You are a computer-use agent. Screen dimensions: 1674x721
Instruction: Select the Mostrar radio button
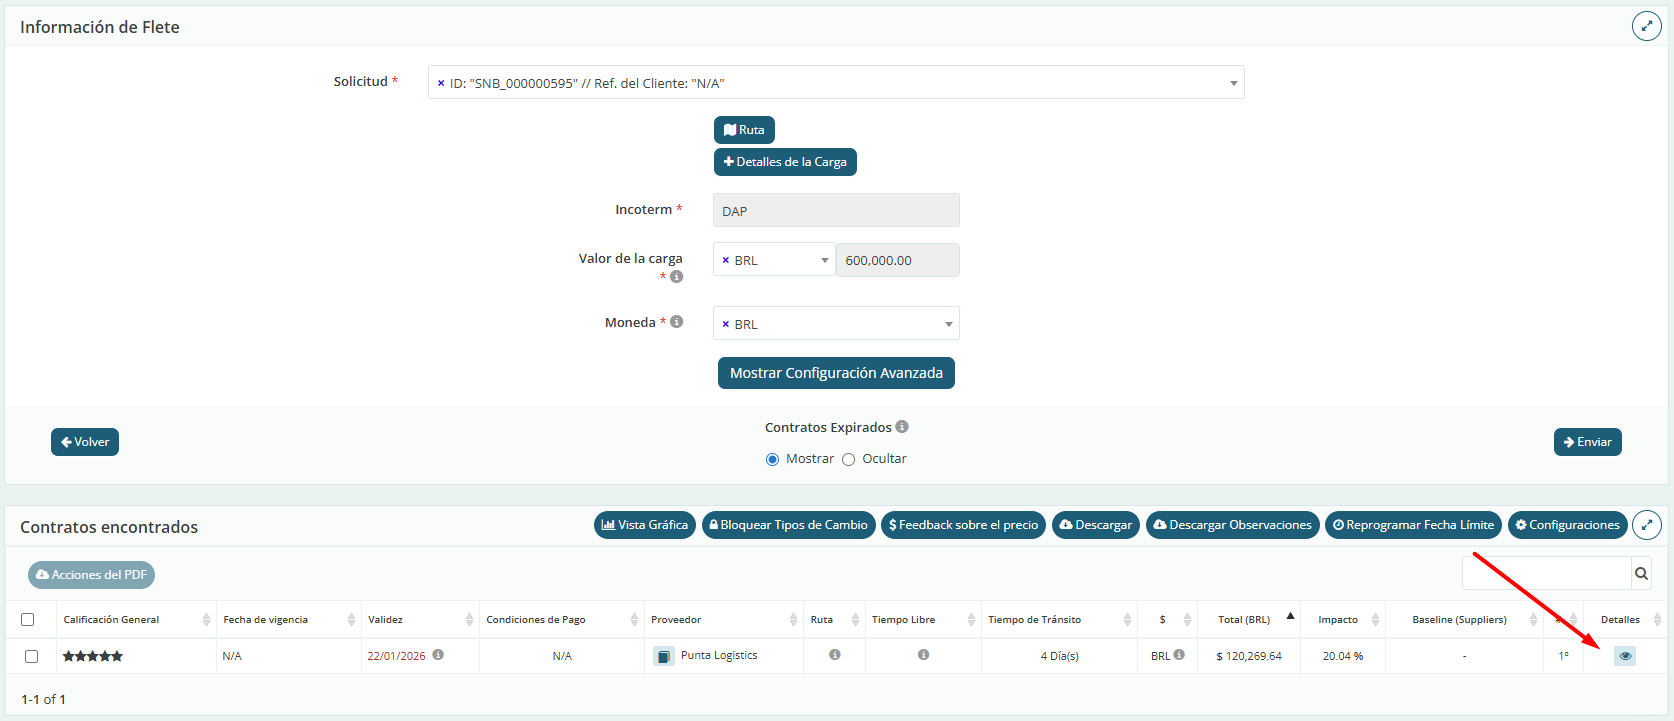coord(772,460)
